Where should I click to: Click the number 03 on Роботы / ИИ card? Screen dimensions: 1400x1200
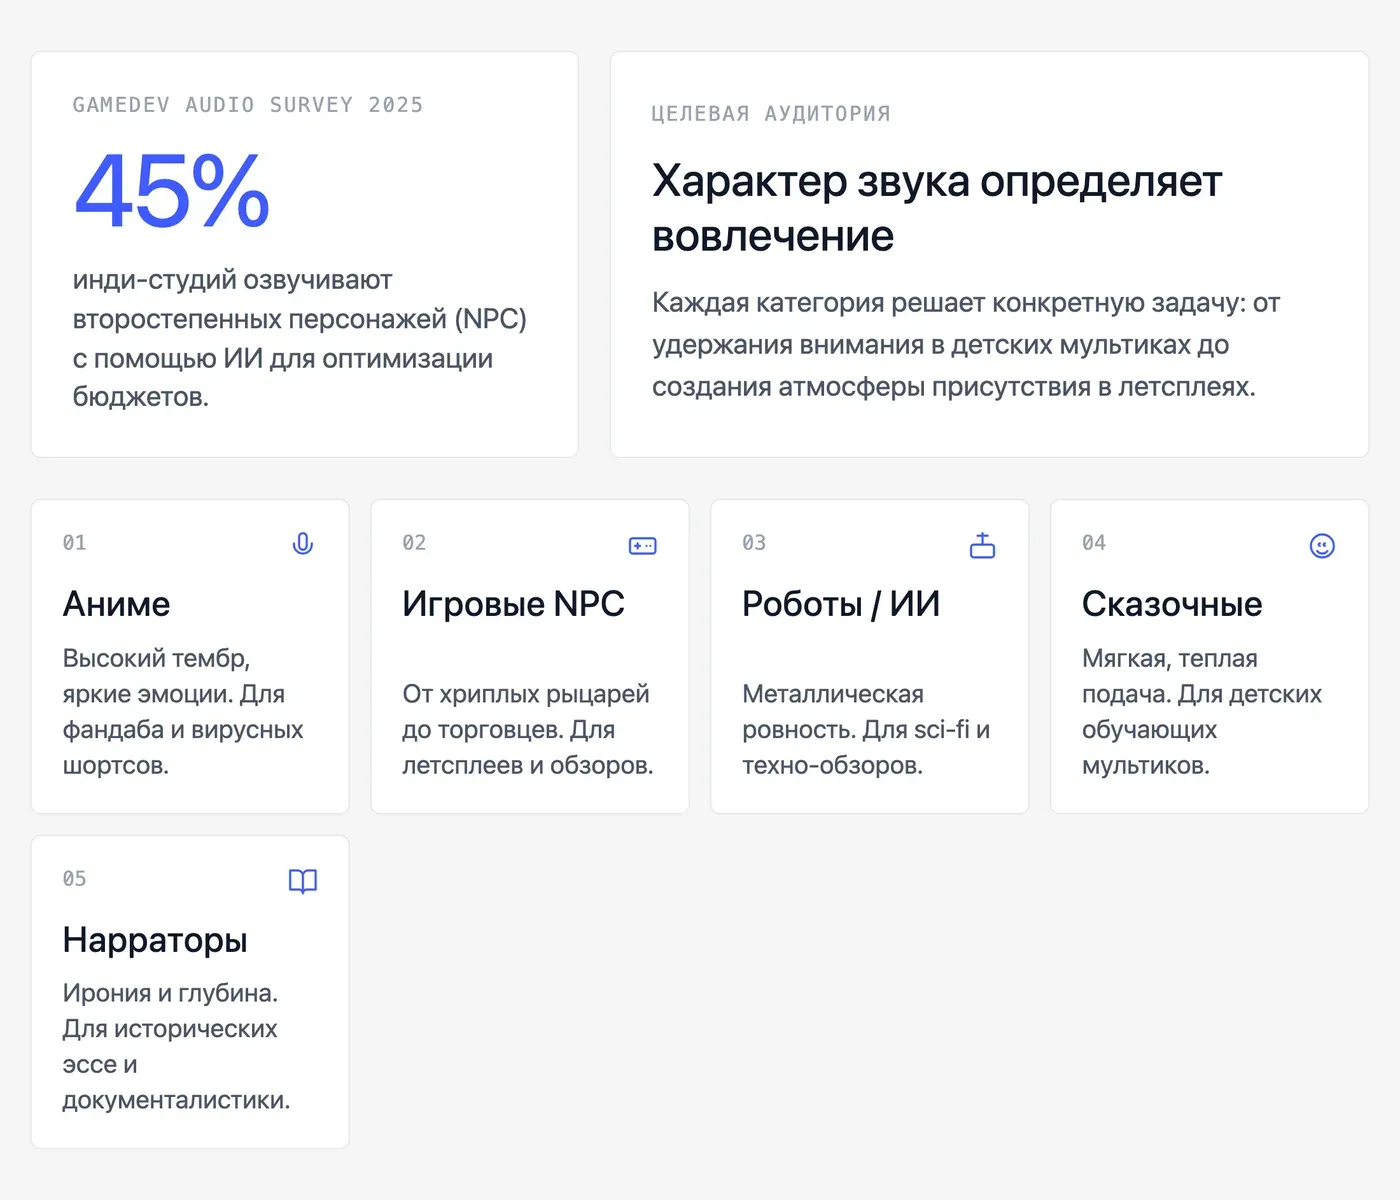(x=754, y=543)
